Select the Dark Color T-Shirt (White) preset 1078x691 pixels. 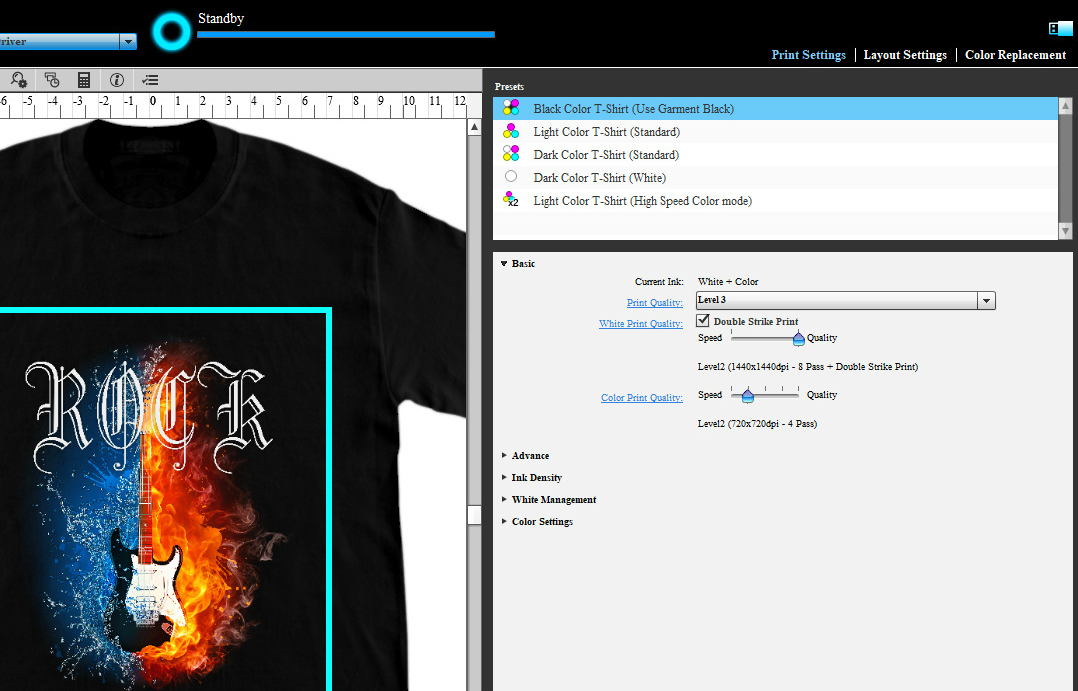(599, 178)
